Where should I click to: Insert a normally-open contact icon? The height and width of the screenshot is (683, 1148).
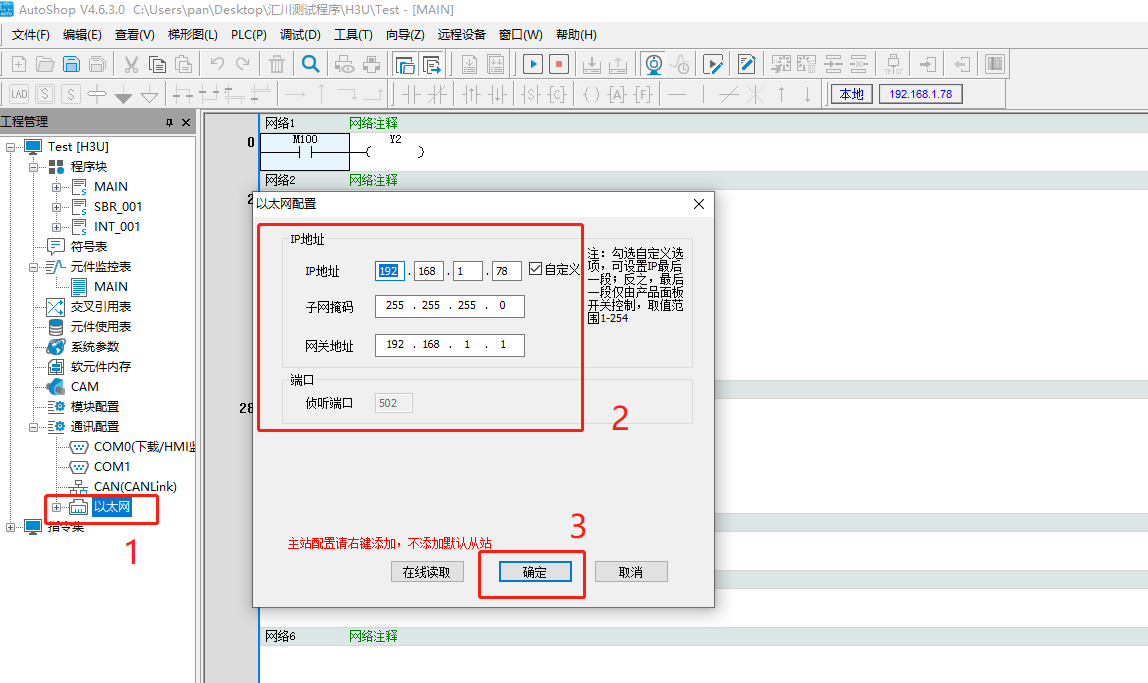[x=411, y=94]
